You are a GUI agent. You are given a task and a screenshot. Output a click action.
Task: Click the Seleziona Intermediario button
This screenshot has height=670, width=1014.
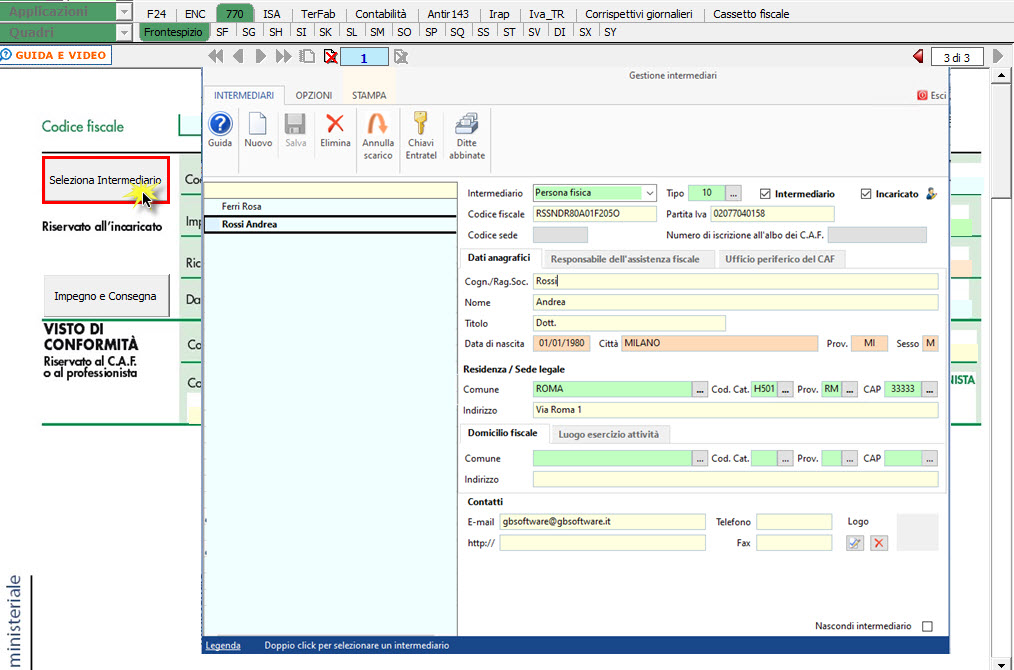pyautogui.click(x=105, y=180)
